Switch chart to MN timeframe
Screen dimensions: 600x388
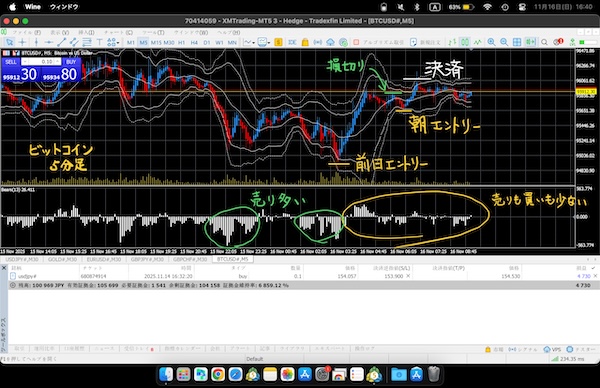tap(232, 42)
